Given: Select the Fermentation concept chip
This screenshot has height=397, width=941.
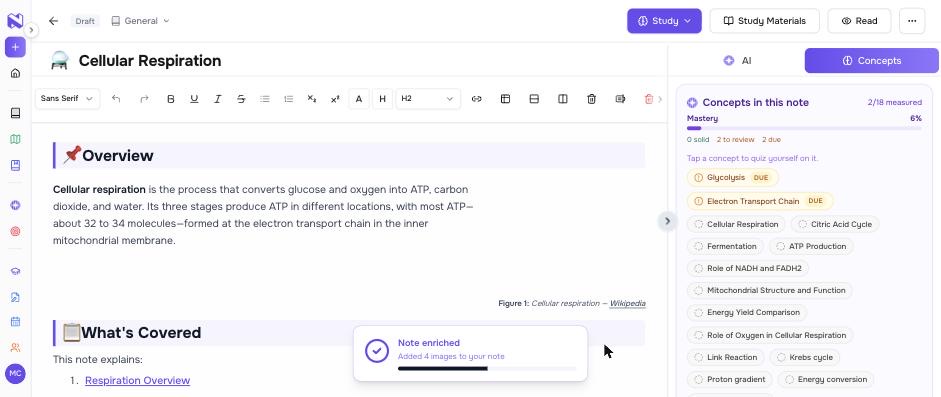Looking at the screenshot, I should [726, 246].
